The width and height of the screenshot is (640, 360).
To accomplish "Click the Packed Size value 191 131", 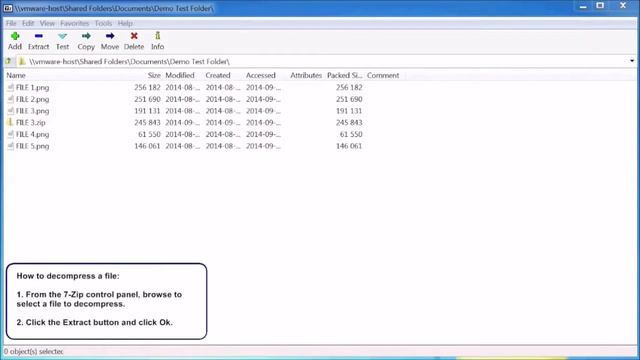I will (x=349, y=111).
